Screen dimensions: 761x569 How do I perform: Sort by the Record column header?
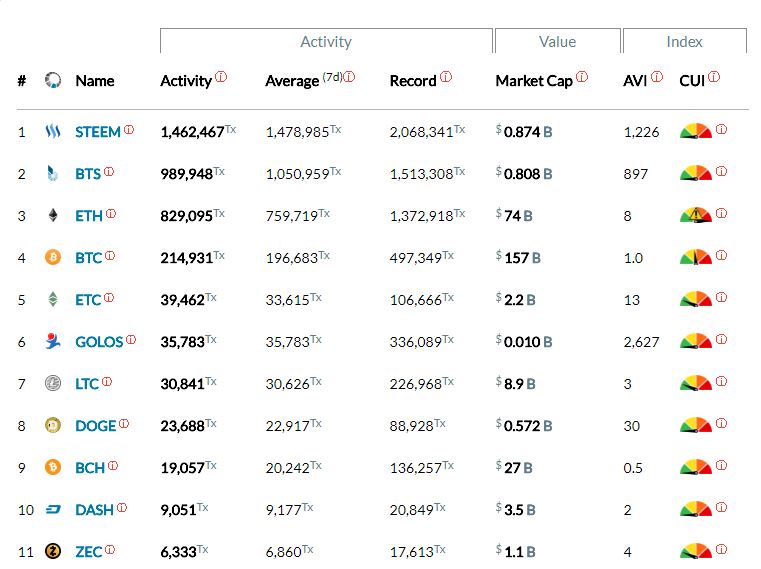tap(413, 81)
